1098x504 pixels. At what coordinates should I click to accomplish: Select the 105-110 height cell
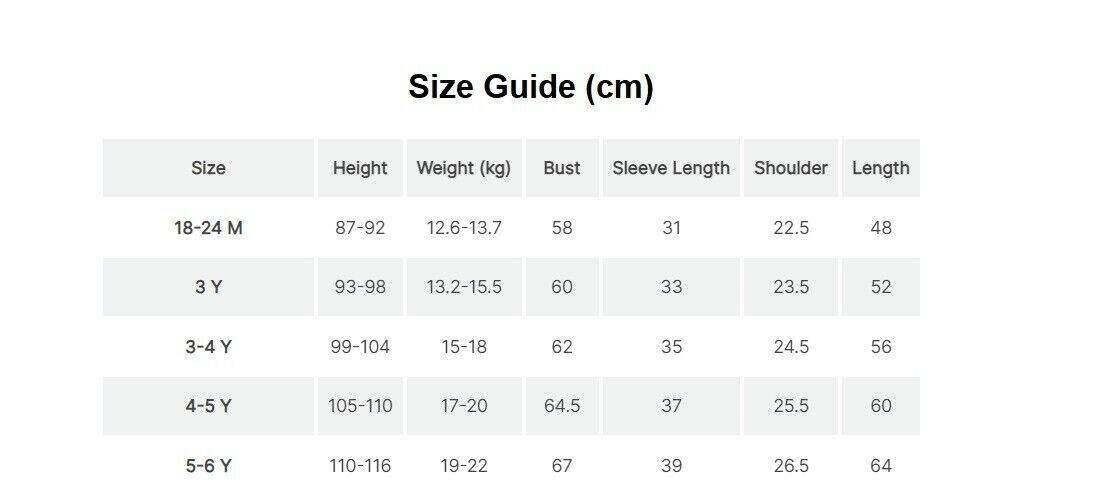360,406
